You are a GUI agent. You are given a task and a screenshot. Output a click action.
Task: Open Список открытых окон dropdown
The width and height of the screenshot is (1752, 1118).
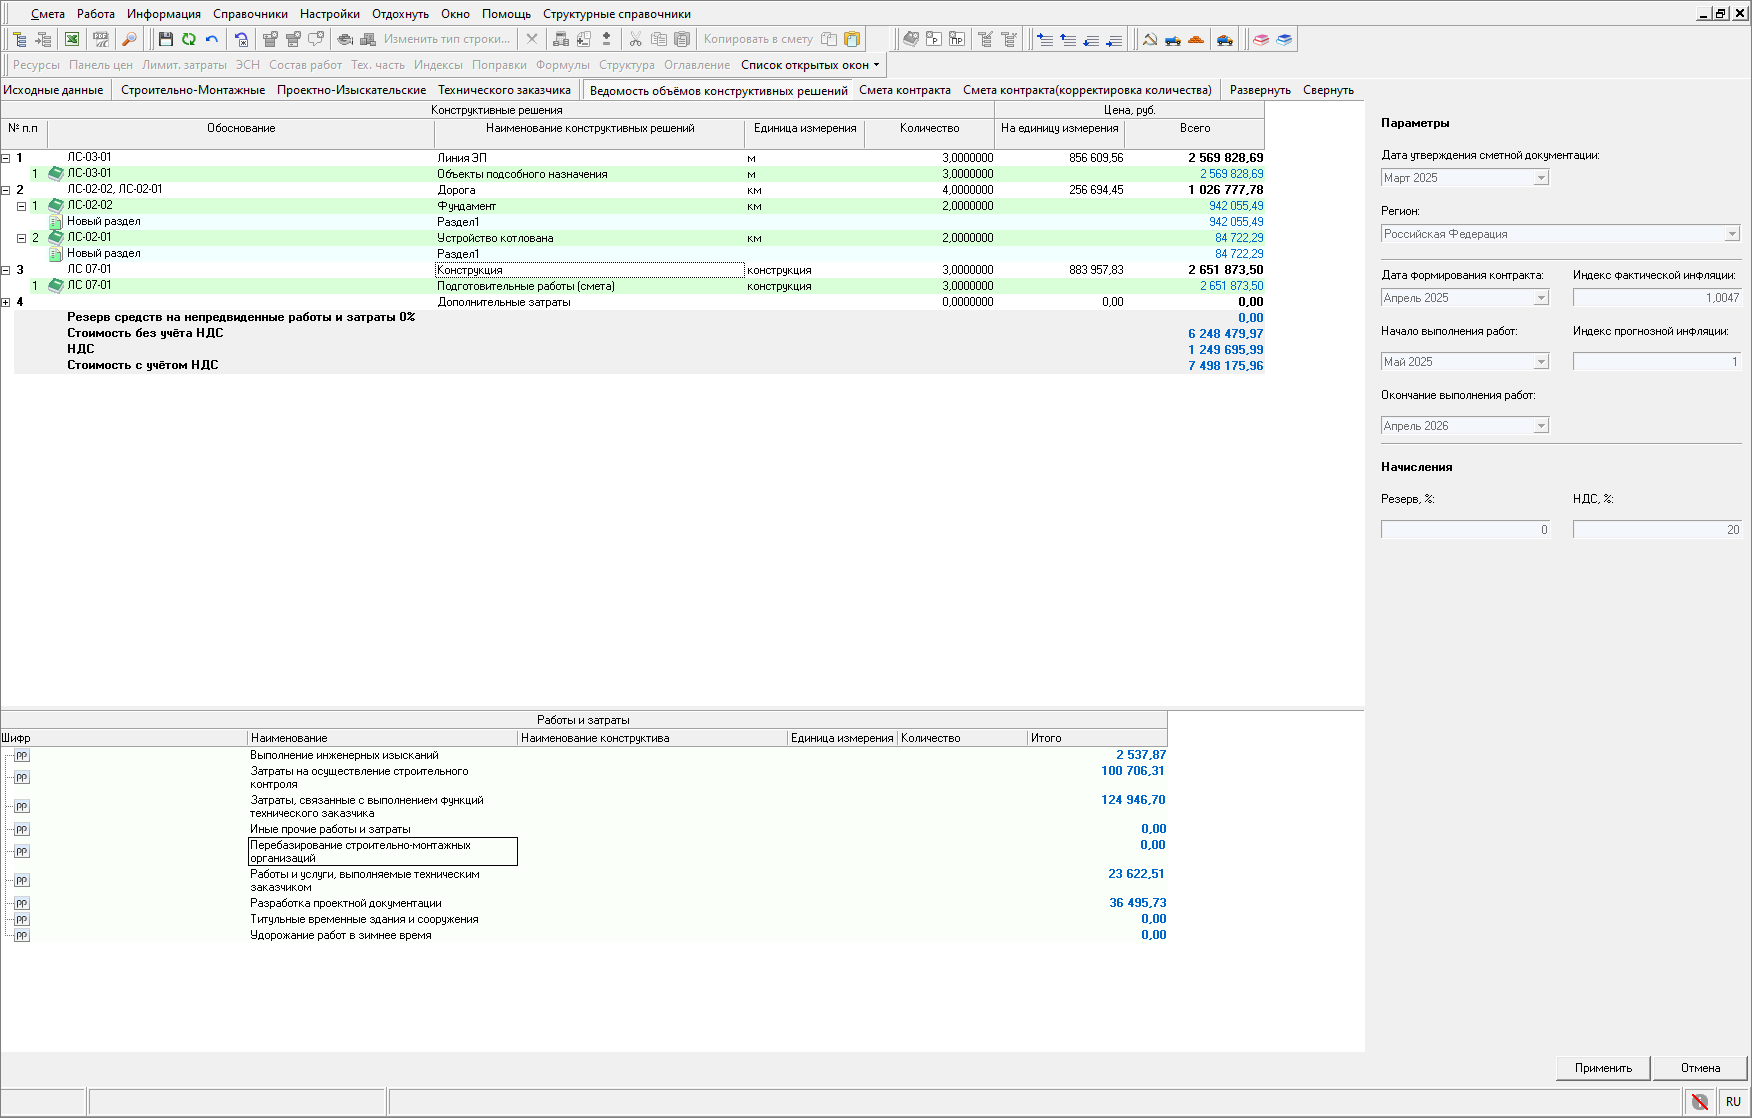(810, 65)
